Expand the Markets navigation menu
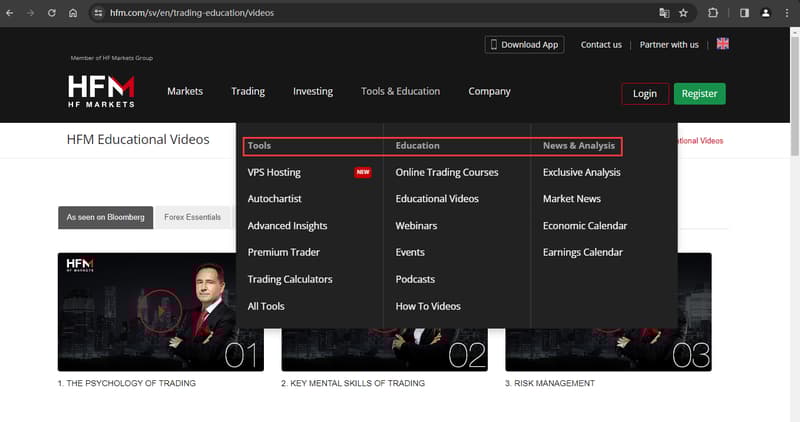 pyautogui.click(x=185, y=91)
